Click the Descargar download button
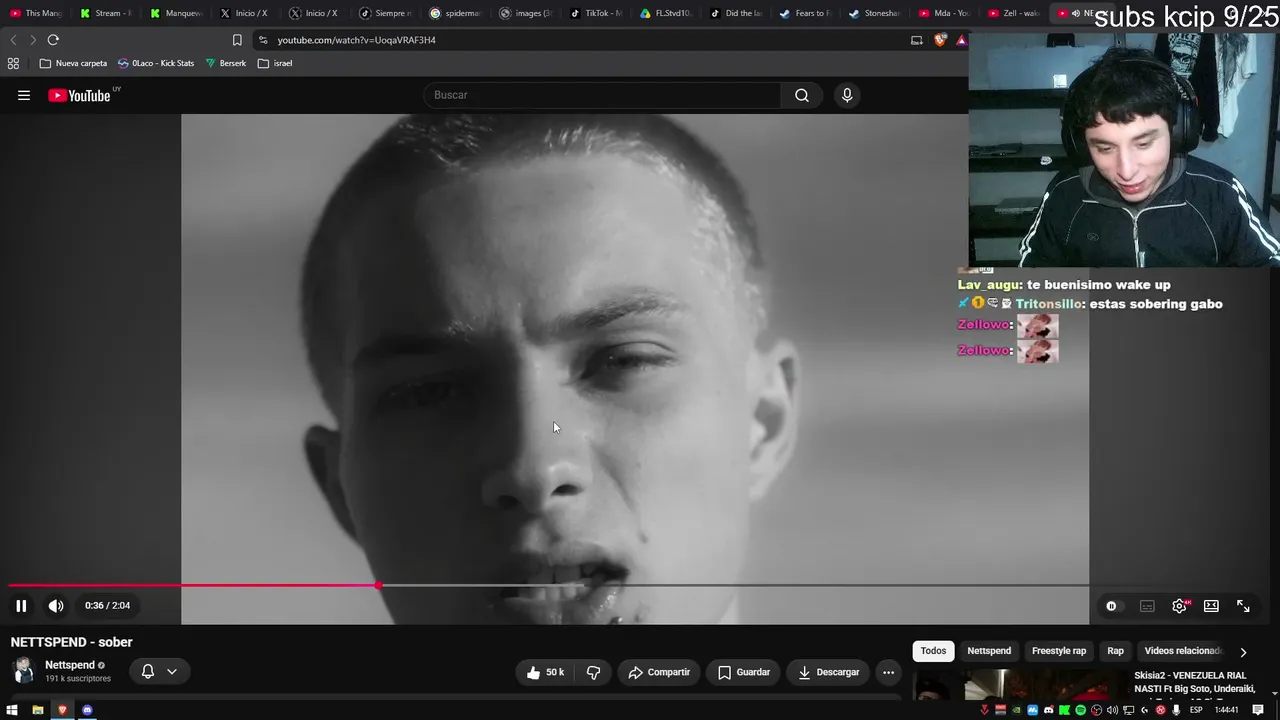This screenshot has height=720, width=1280. coord(829,672)
